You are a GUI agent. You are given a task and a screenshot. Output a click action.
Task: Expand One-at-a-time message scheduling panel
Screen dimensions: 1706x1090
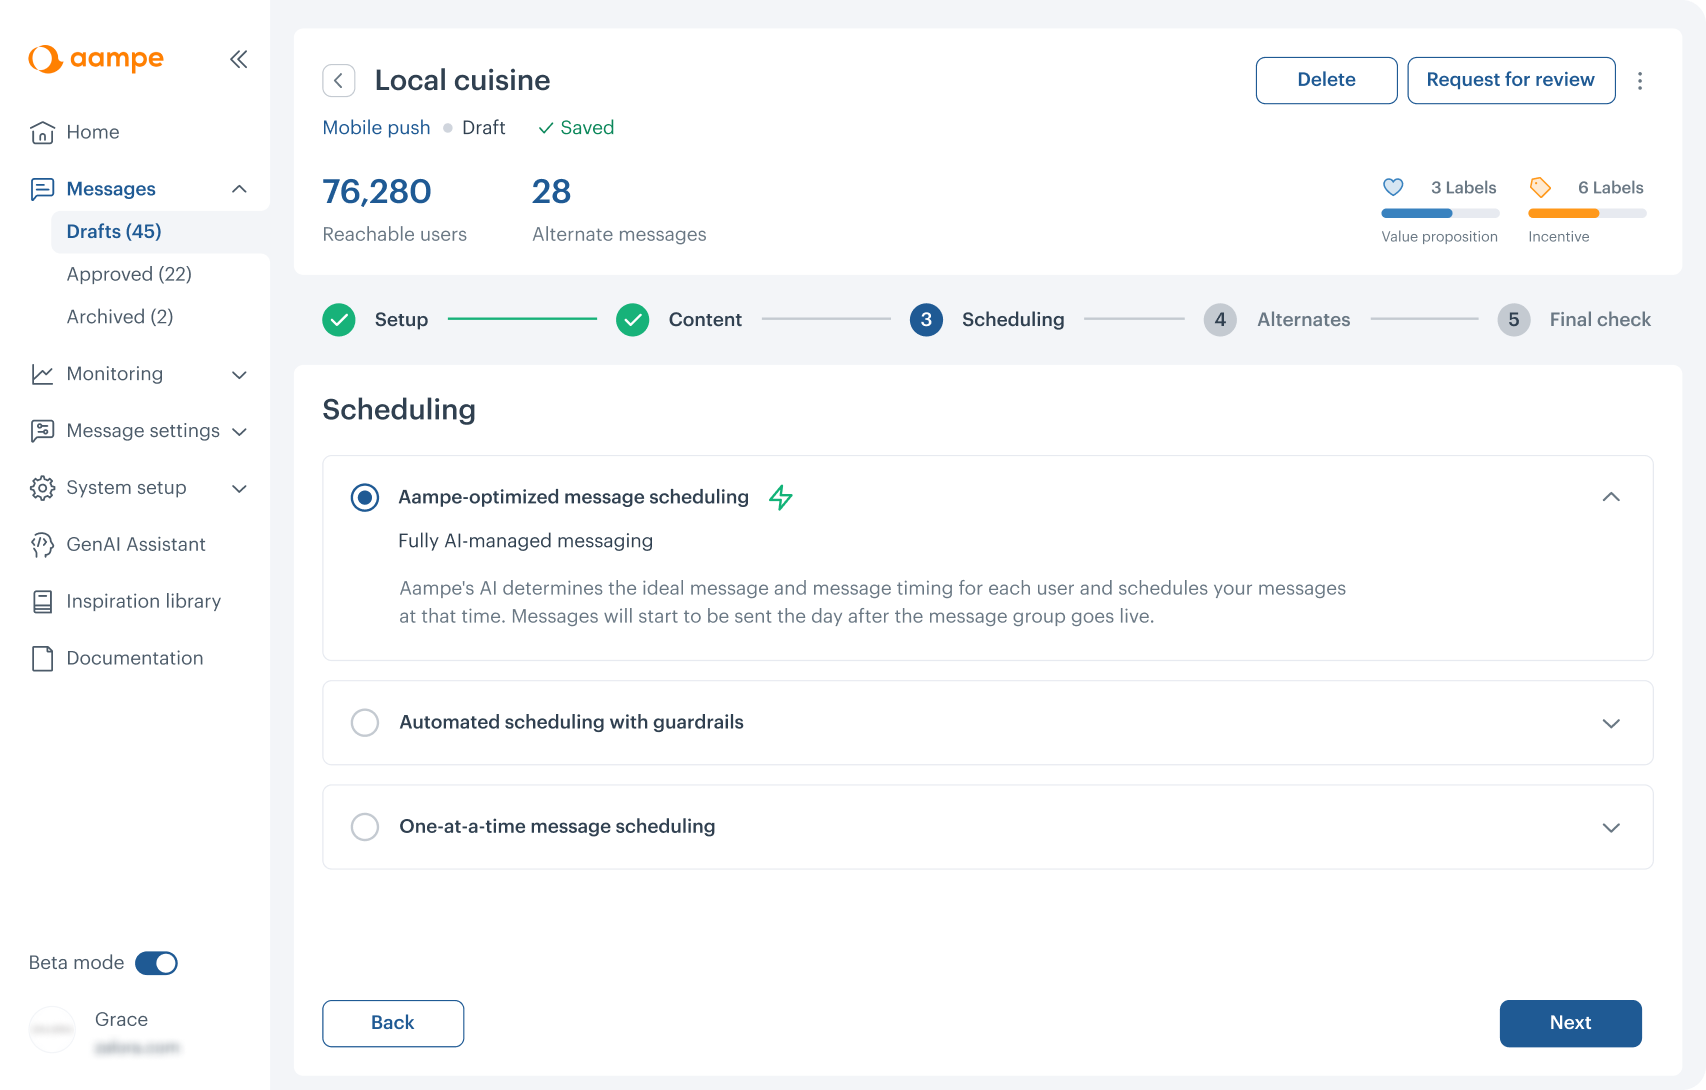[1611, 828]
